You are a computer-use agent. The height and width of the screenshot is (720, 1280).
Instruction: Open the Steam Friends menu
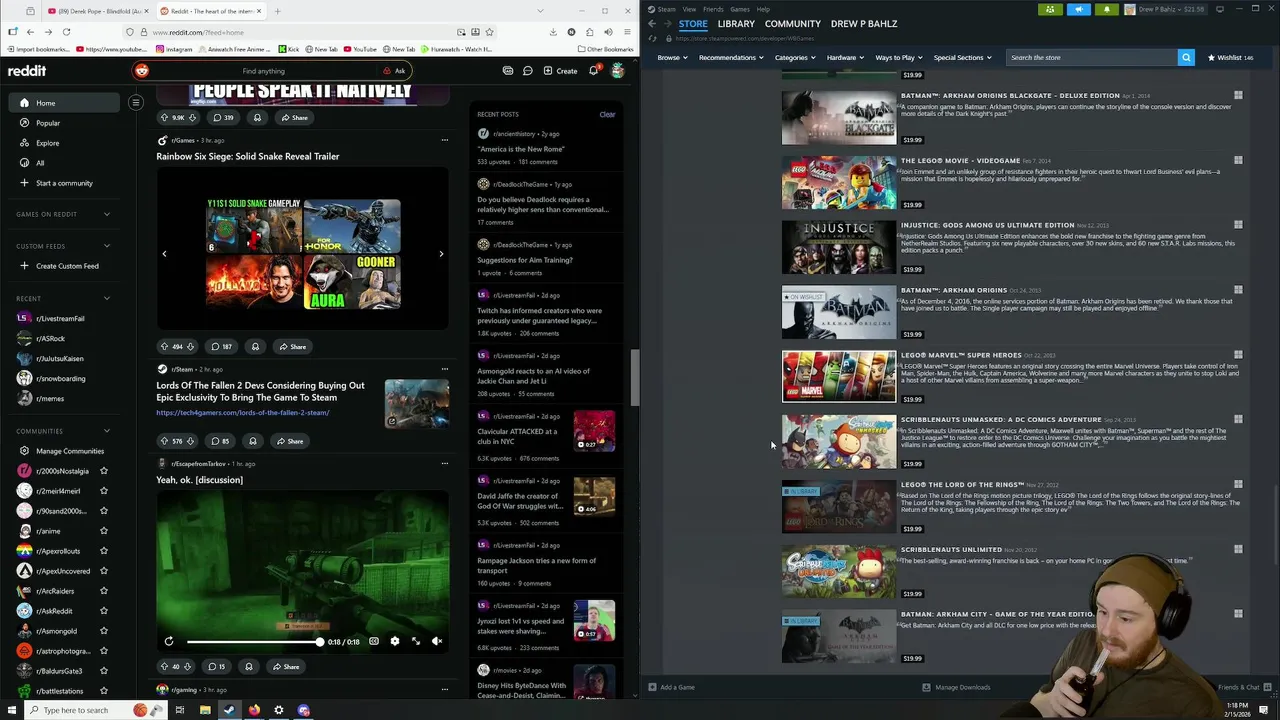[713, 9]
